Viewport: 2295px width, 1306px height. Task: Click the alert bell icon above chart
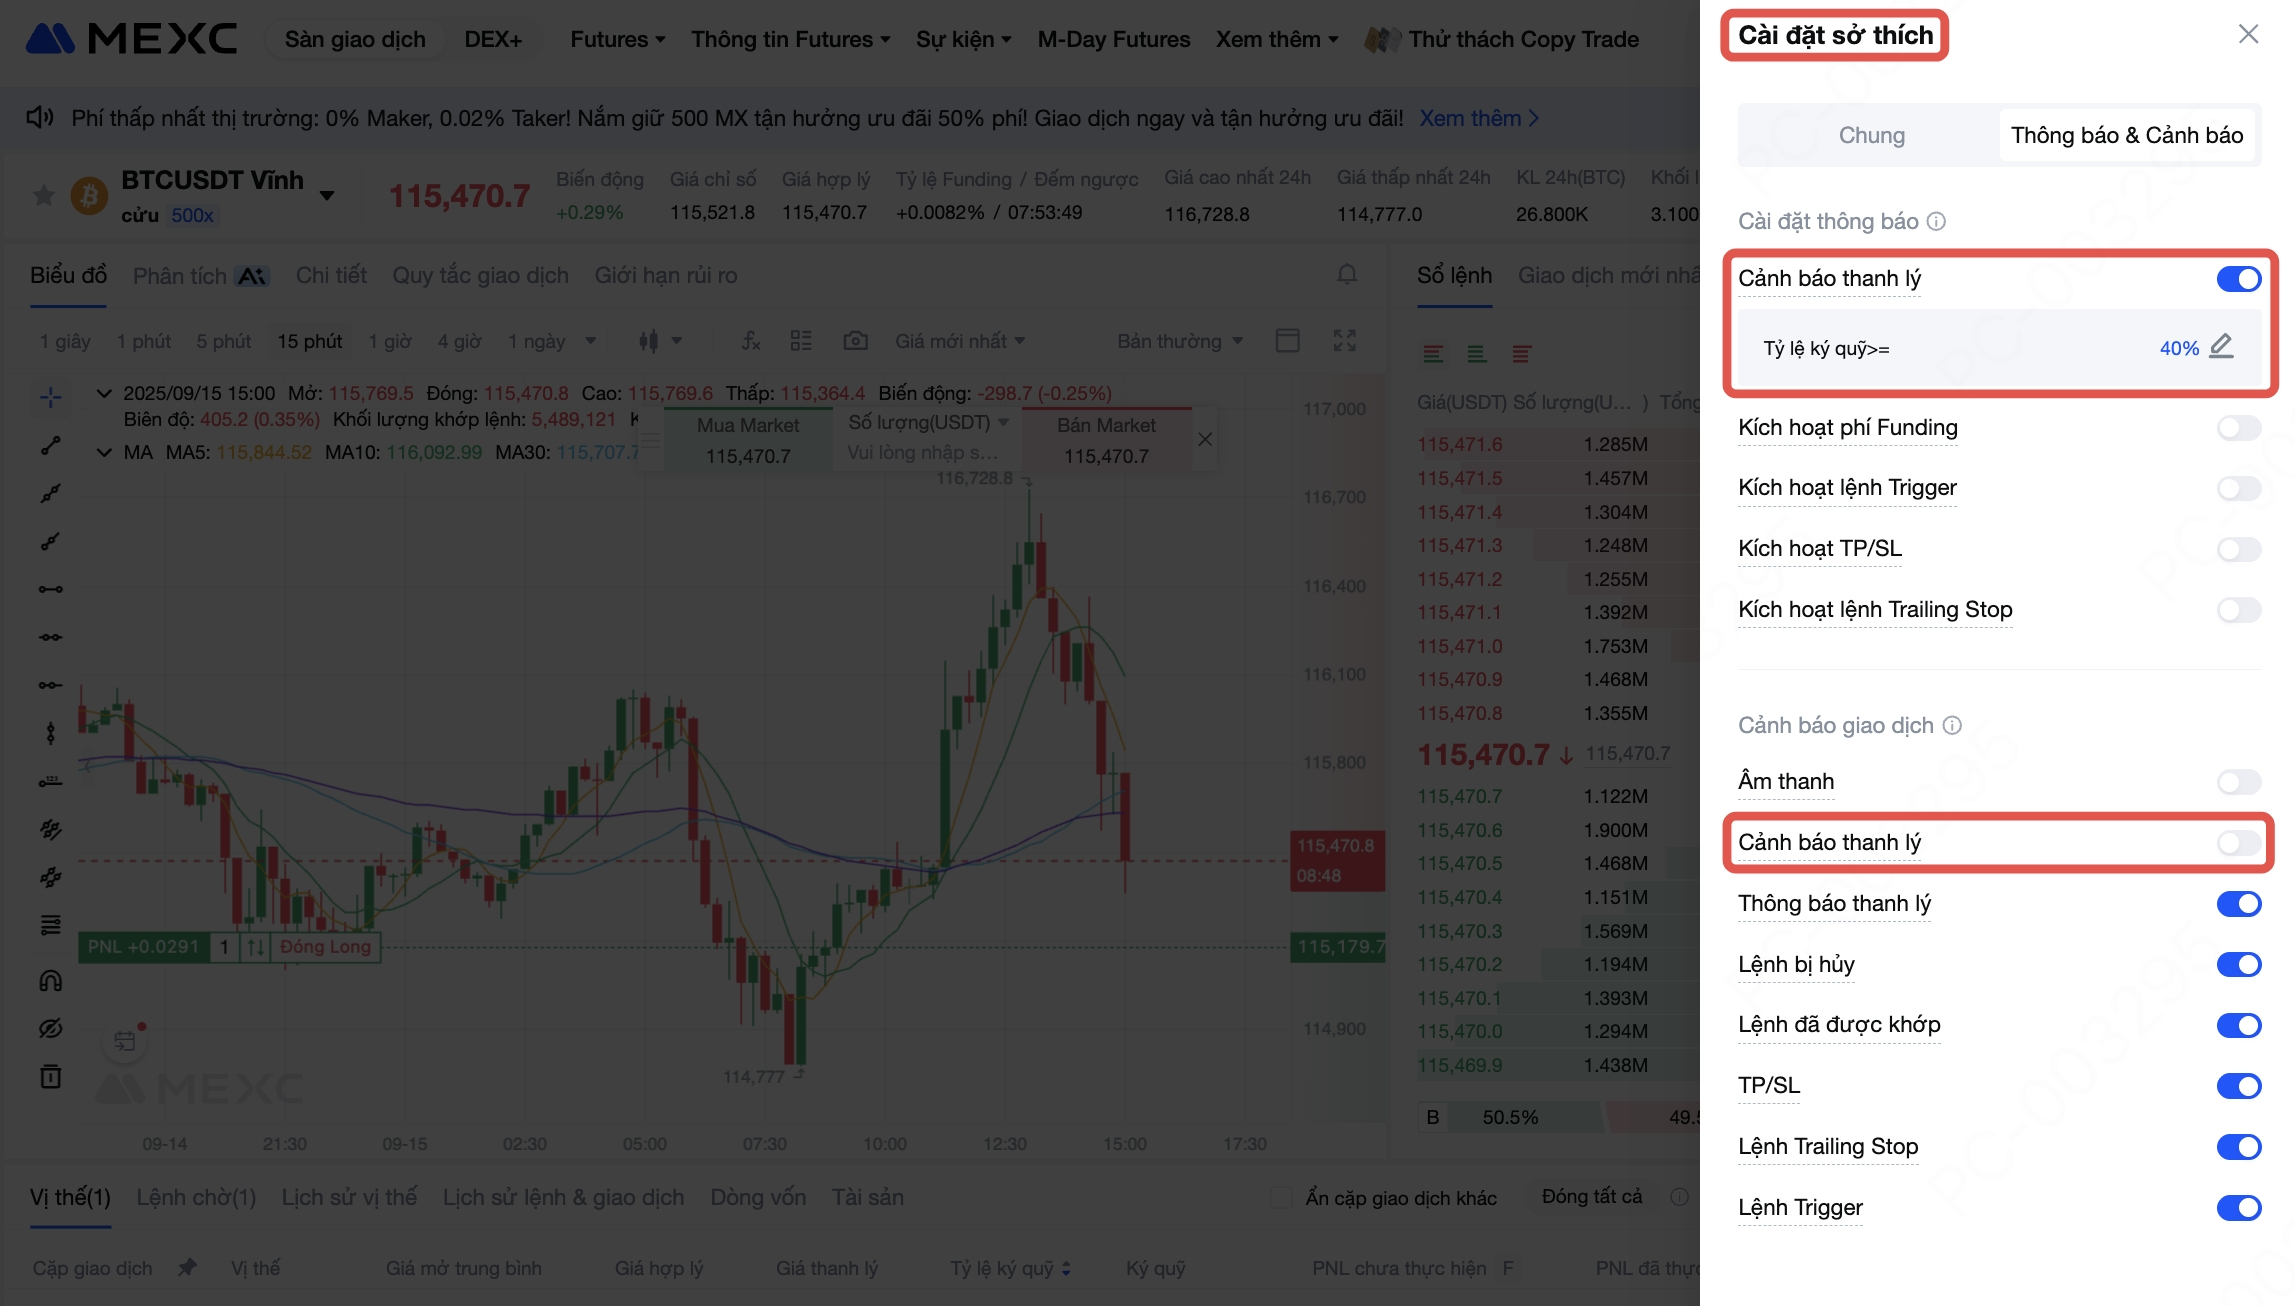point(1347,275)
